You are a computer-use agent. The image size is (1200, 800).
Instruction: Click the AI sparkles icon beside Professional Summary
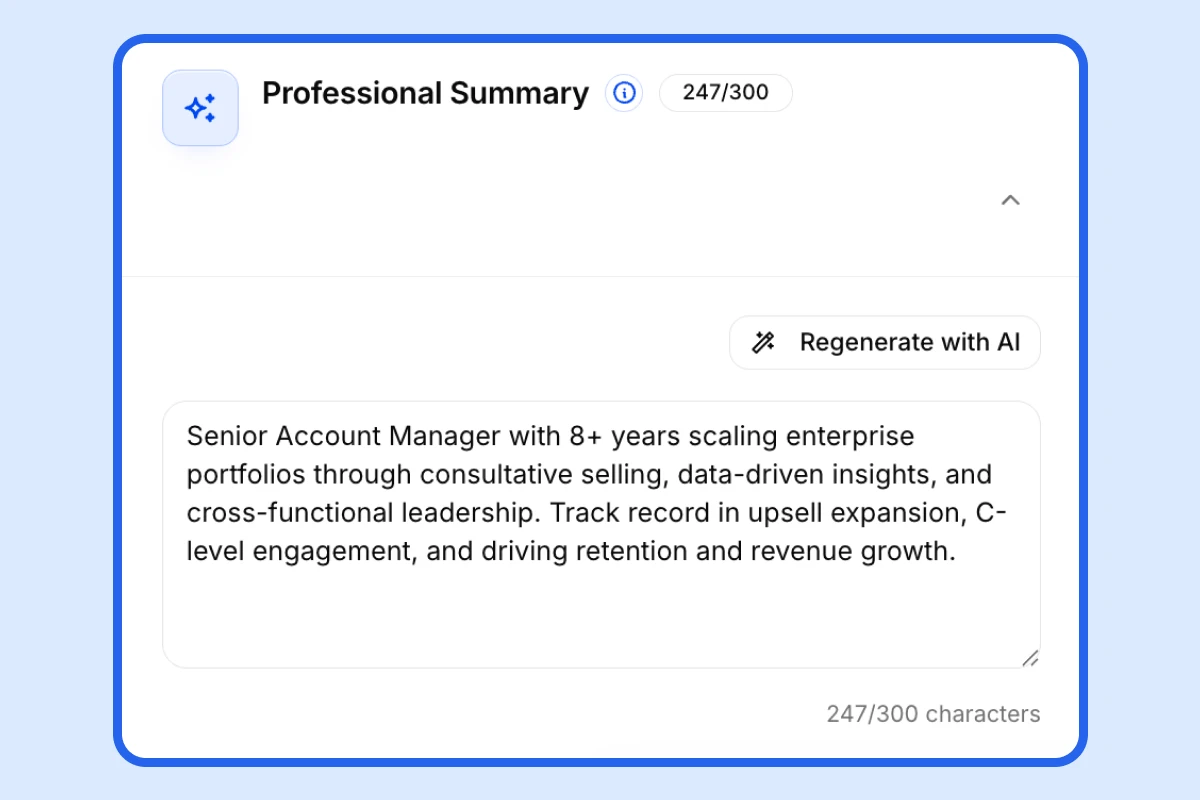coord(200,106)
